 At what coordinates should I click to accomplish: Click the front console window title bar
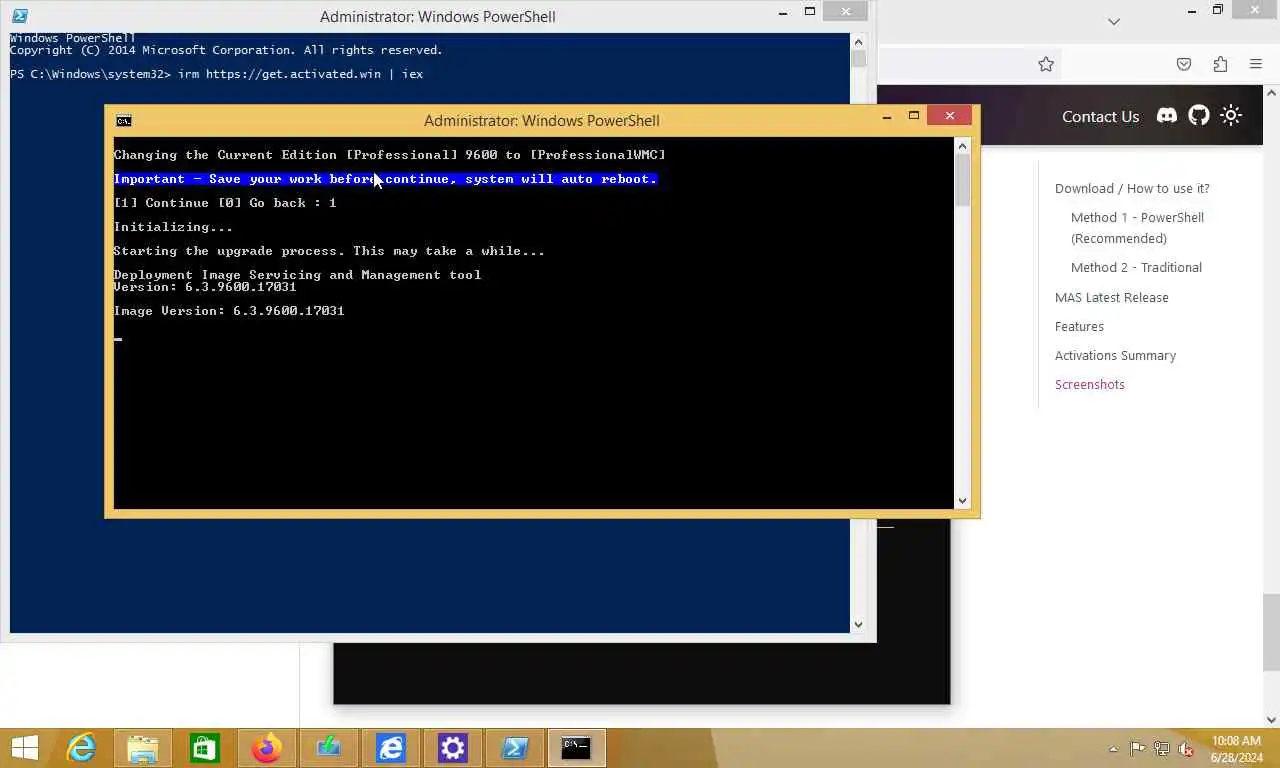(x=541, y=121)
